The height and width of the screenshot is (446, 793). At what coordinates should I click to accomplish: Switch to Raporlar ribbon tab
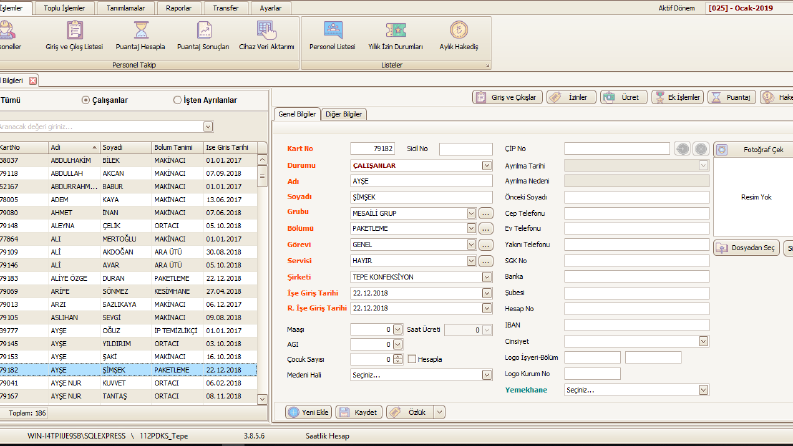point(179,8)
